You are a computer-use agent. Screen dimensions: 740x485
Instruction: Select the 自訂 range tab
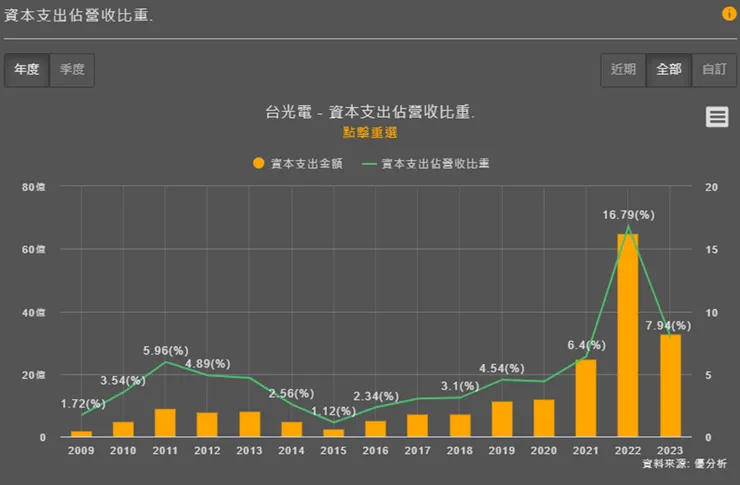714,70
